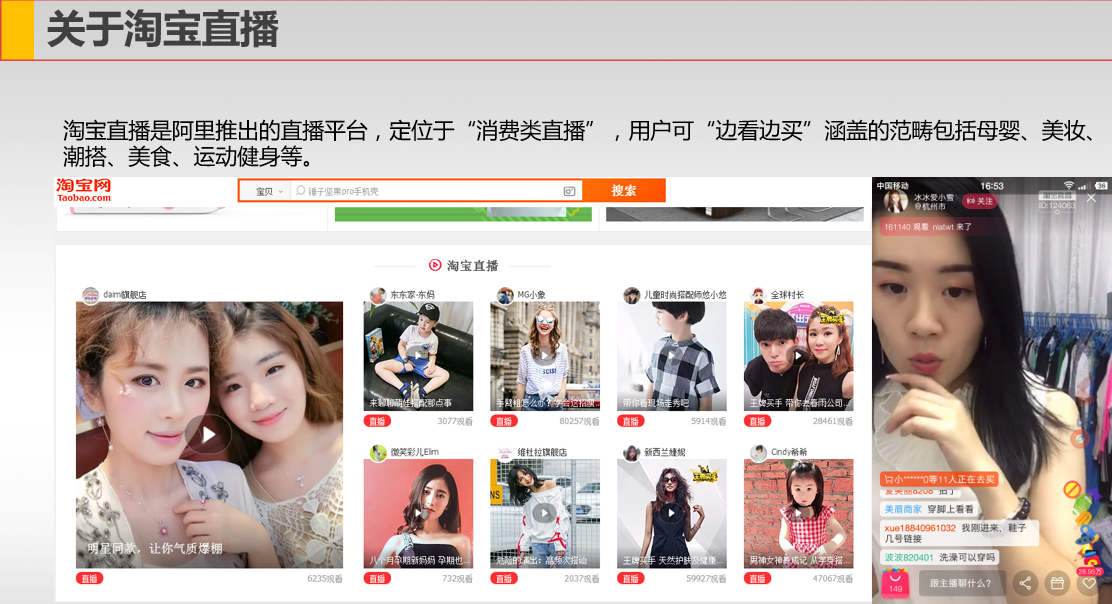Screen dimensions: 1112x604
Task: Play the 新西兰婕妮 live video
Action: coord(672,512)
